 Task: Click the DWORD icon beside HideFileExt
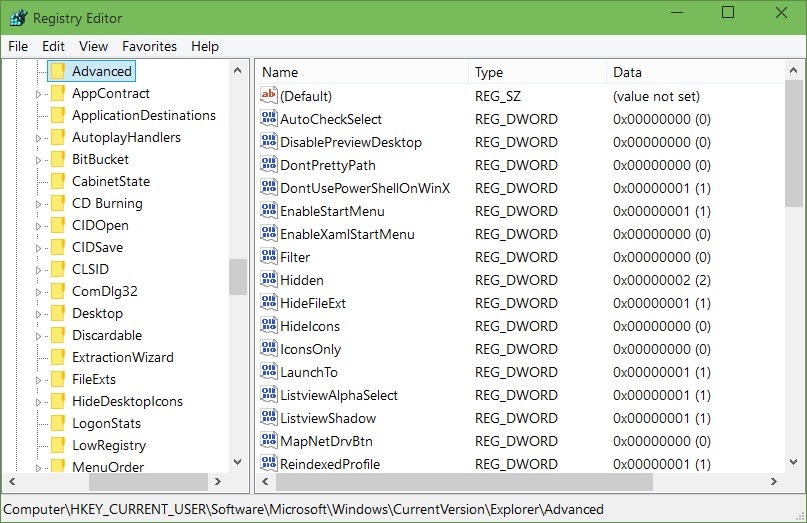tap(268, 303)
